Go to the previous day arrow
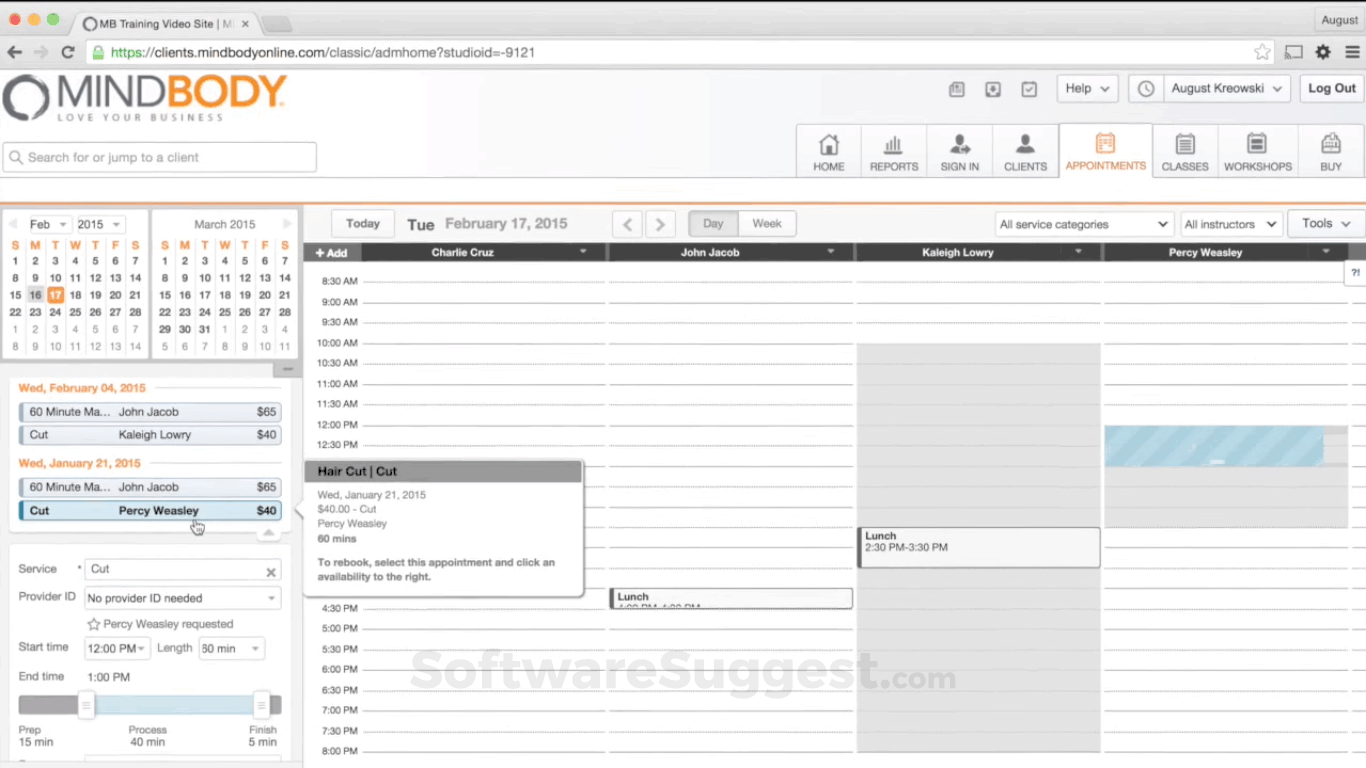The width and height of the screenshot is (1366, 768). pyautogui.click(x=627, y=224)
